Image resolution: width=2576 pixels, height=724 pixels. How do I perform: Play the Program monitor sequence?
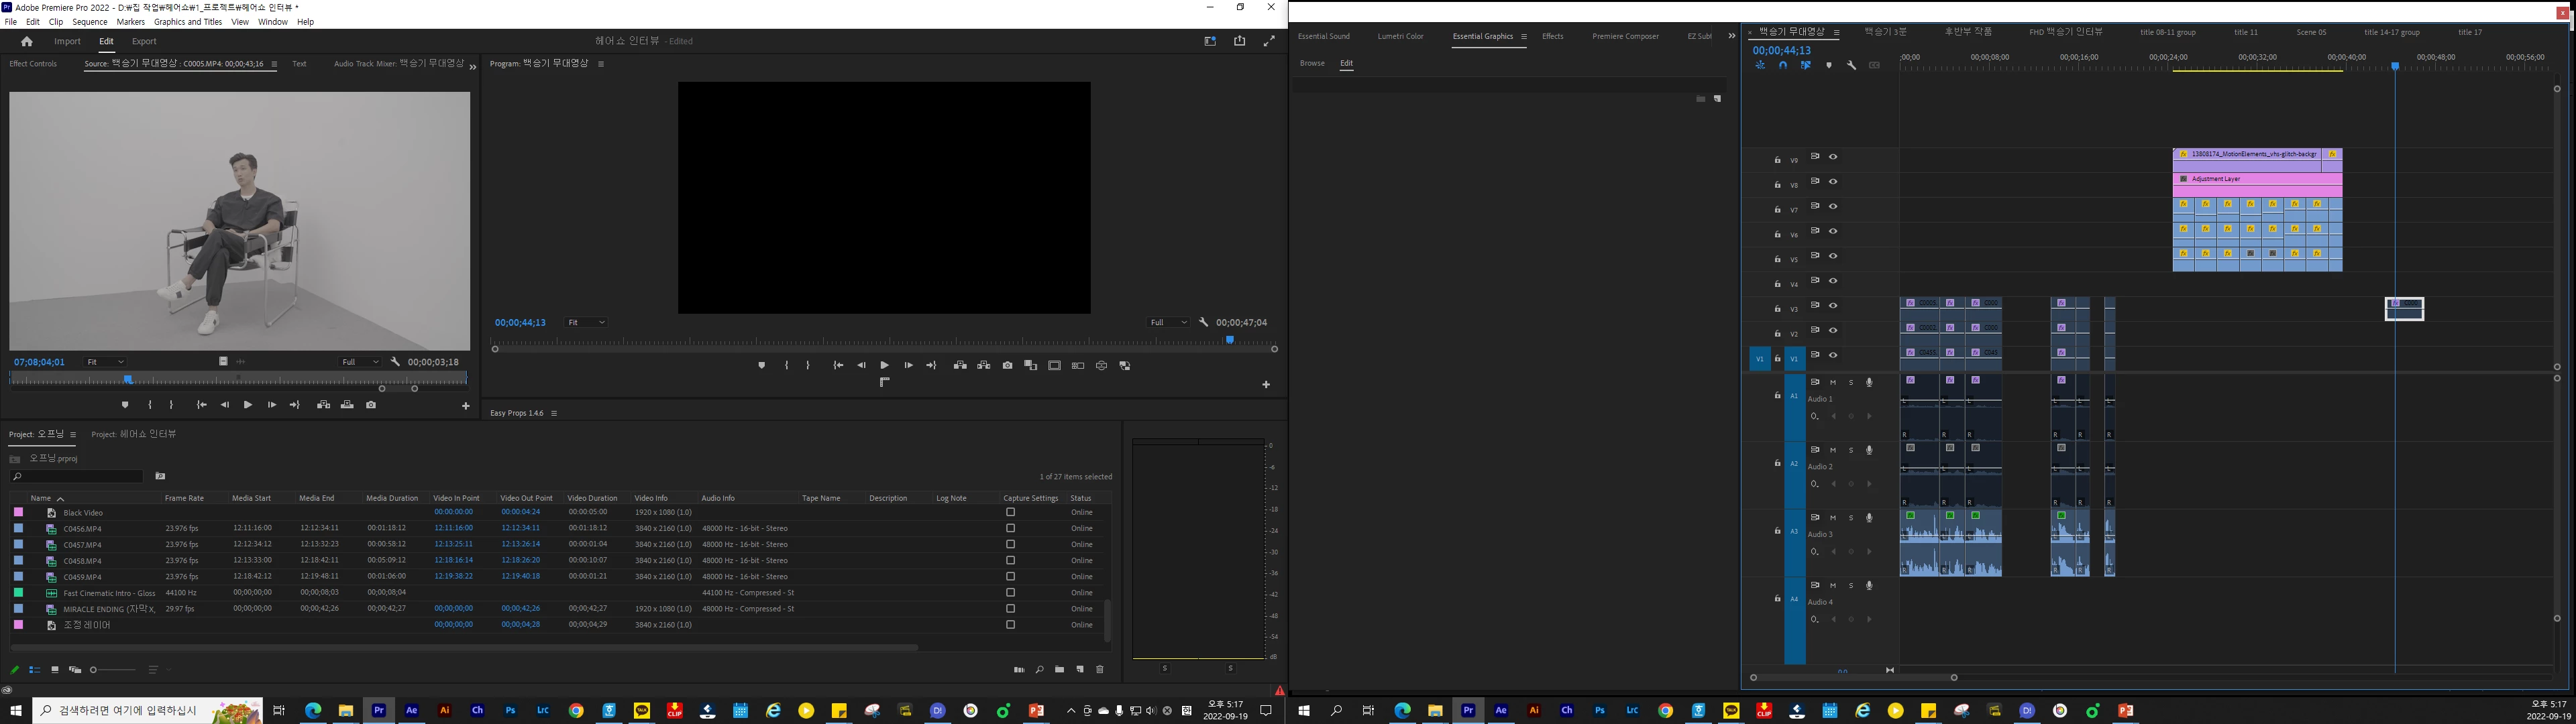pyautogui.click(x=884, y=366)
